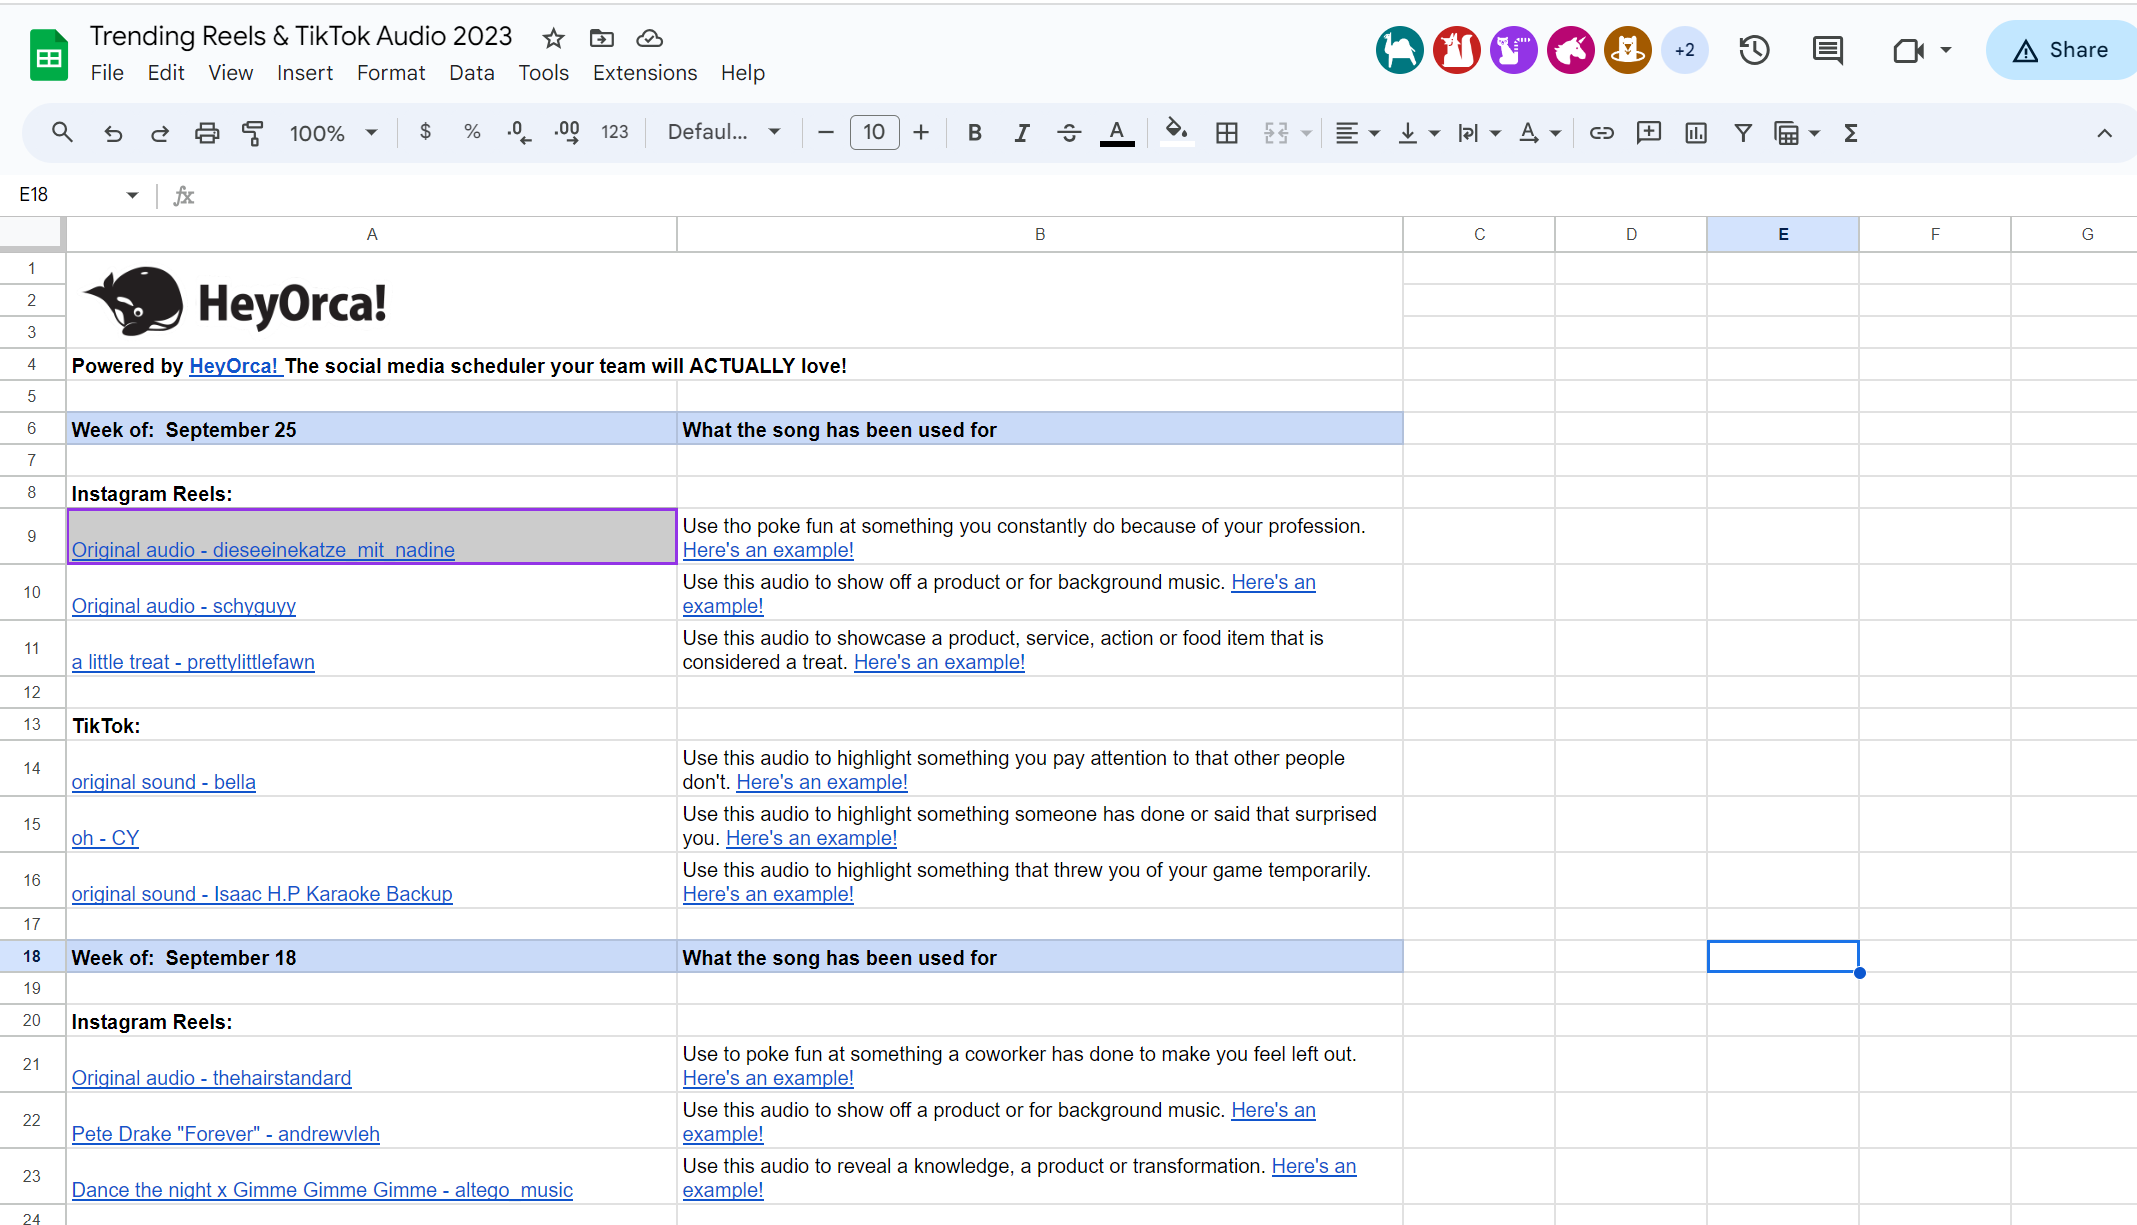2137x1225 pixels.
Task: Open the Extensions menu
Action: [644, 73]
